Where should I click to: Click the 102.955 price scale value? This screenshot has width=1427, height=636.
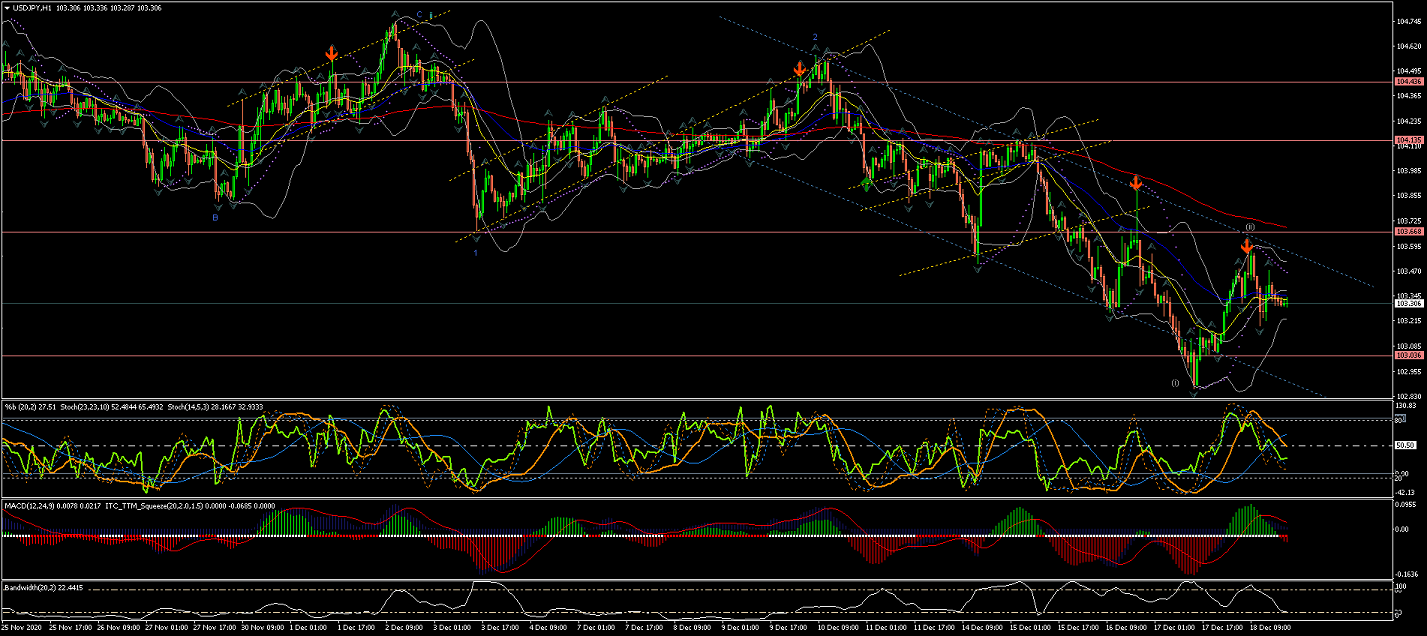click(1410, 371)
